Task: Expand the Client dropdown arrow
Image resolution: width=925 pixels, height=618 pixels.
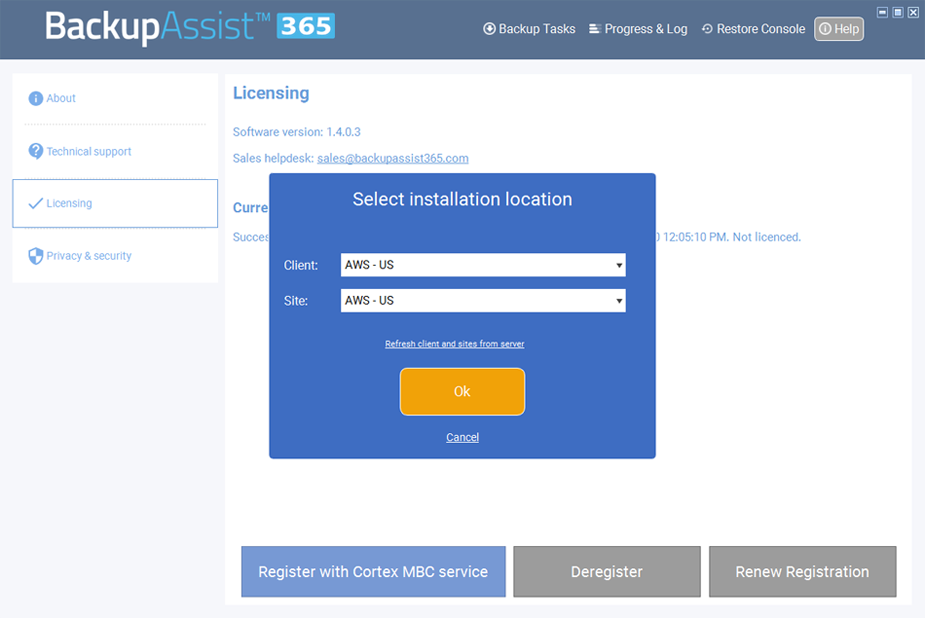Action: (x=619, y=266)
